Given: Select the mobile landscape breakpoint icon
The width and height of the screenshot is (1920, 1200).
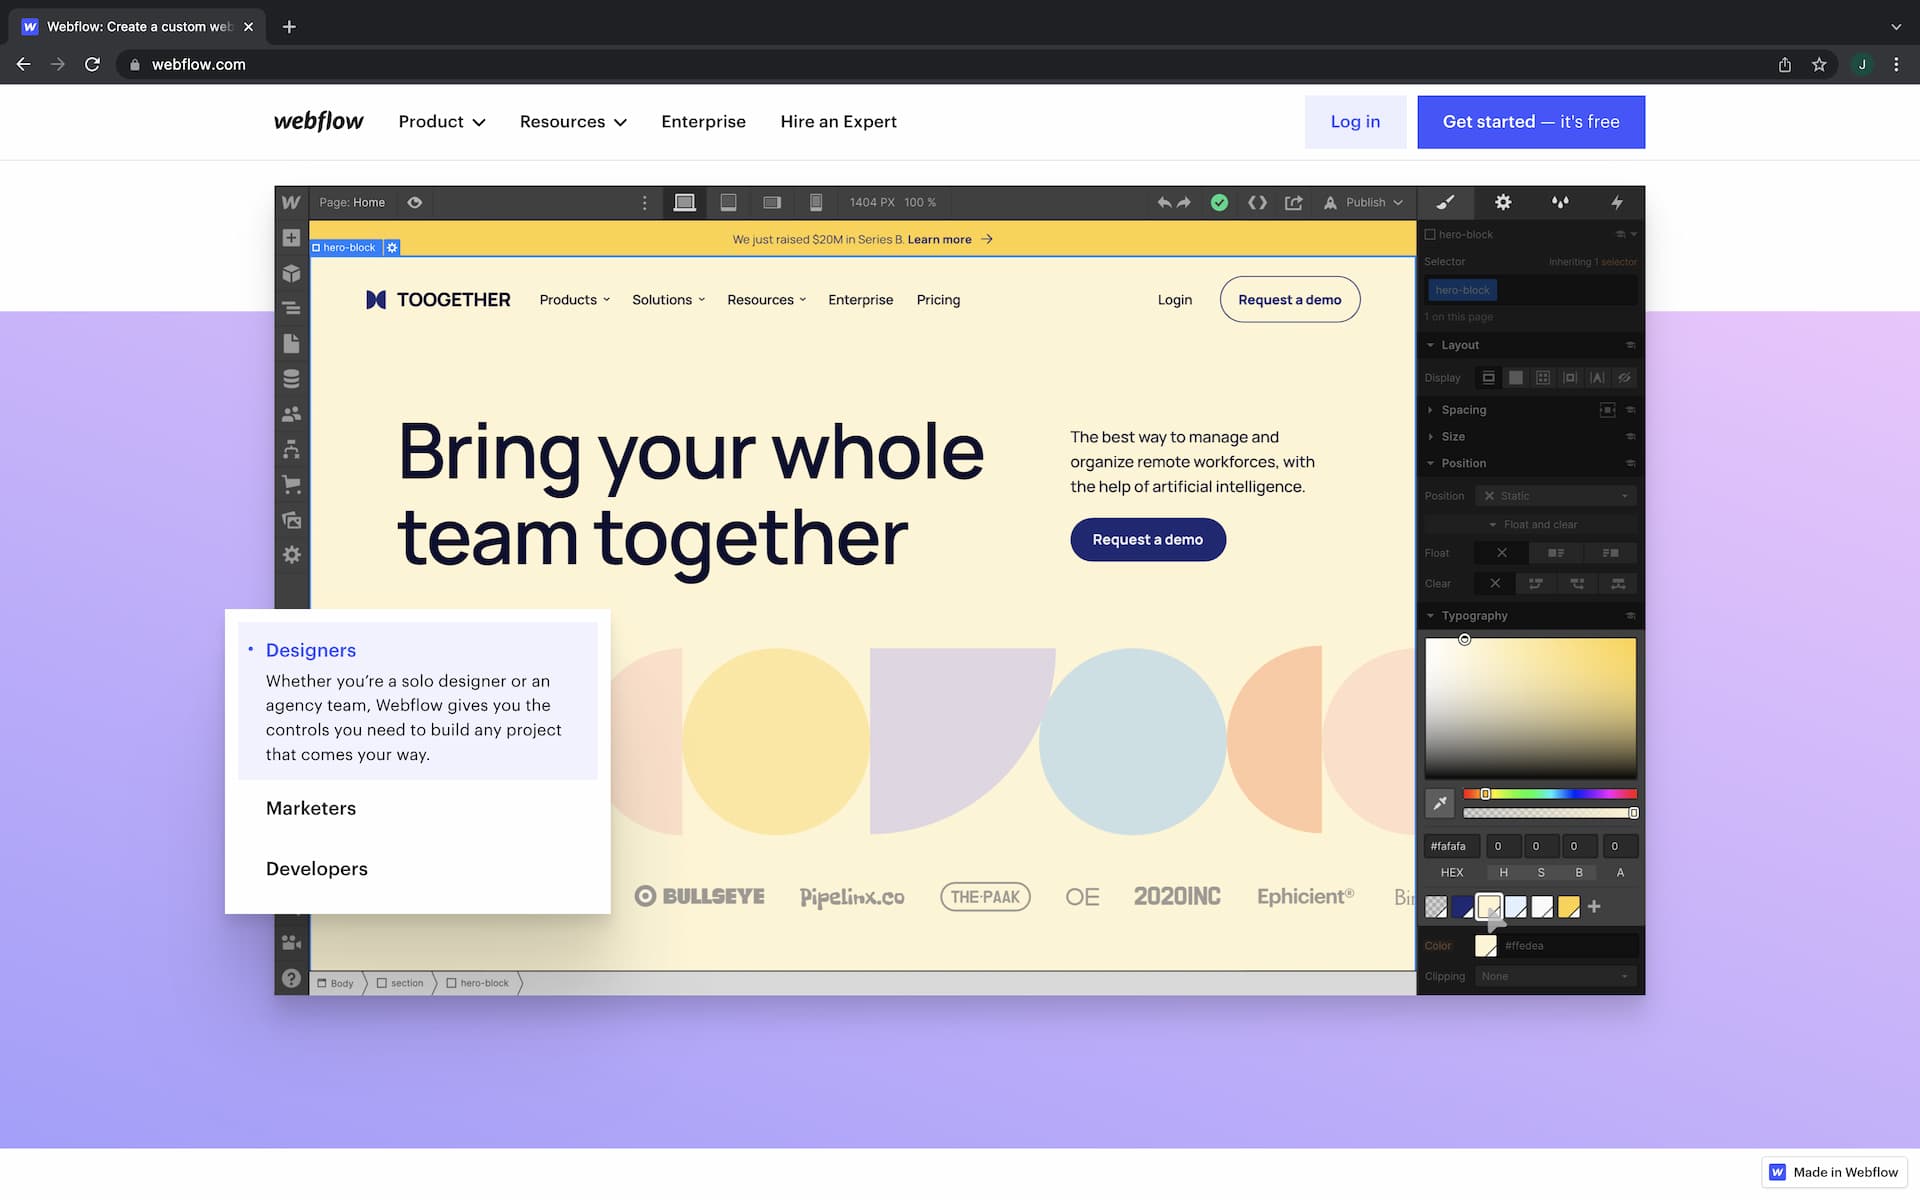Looking at the screenshot, I should click(x=772, y=202).
